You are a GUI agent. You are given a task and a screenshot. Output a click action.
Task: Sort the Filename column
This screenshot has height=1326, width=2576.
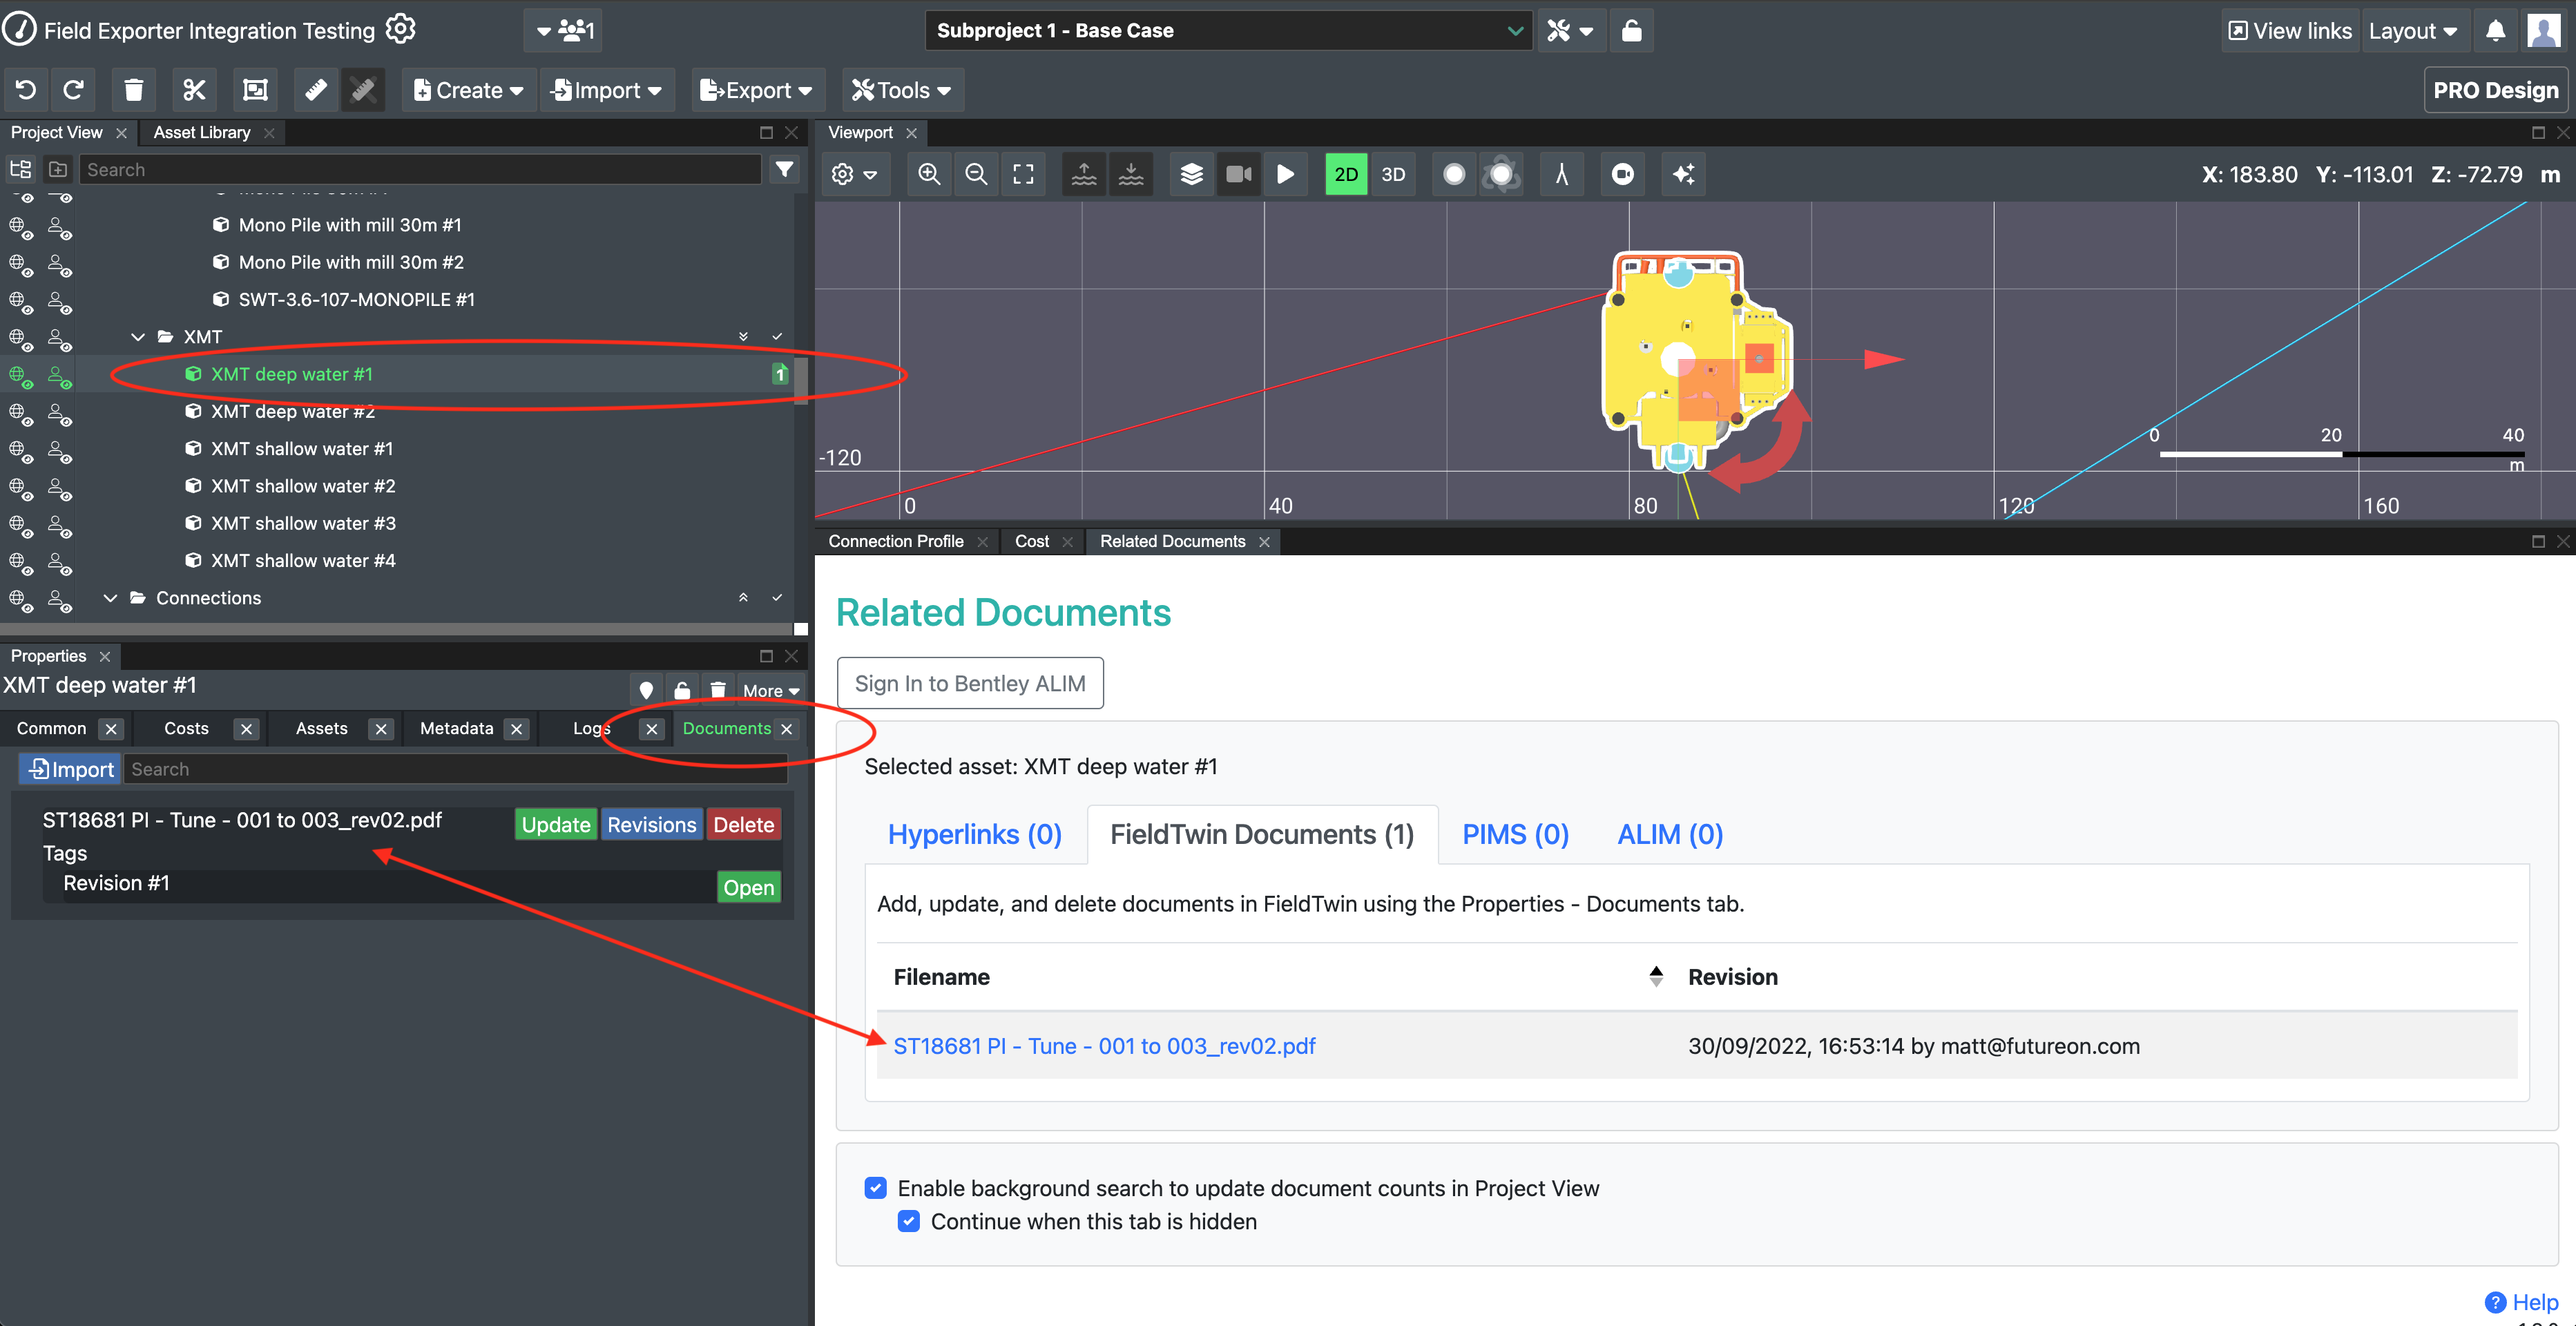pos(1656,976)
